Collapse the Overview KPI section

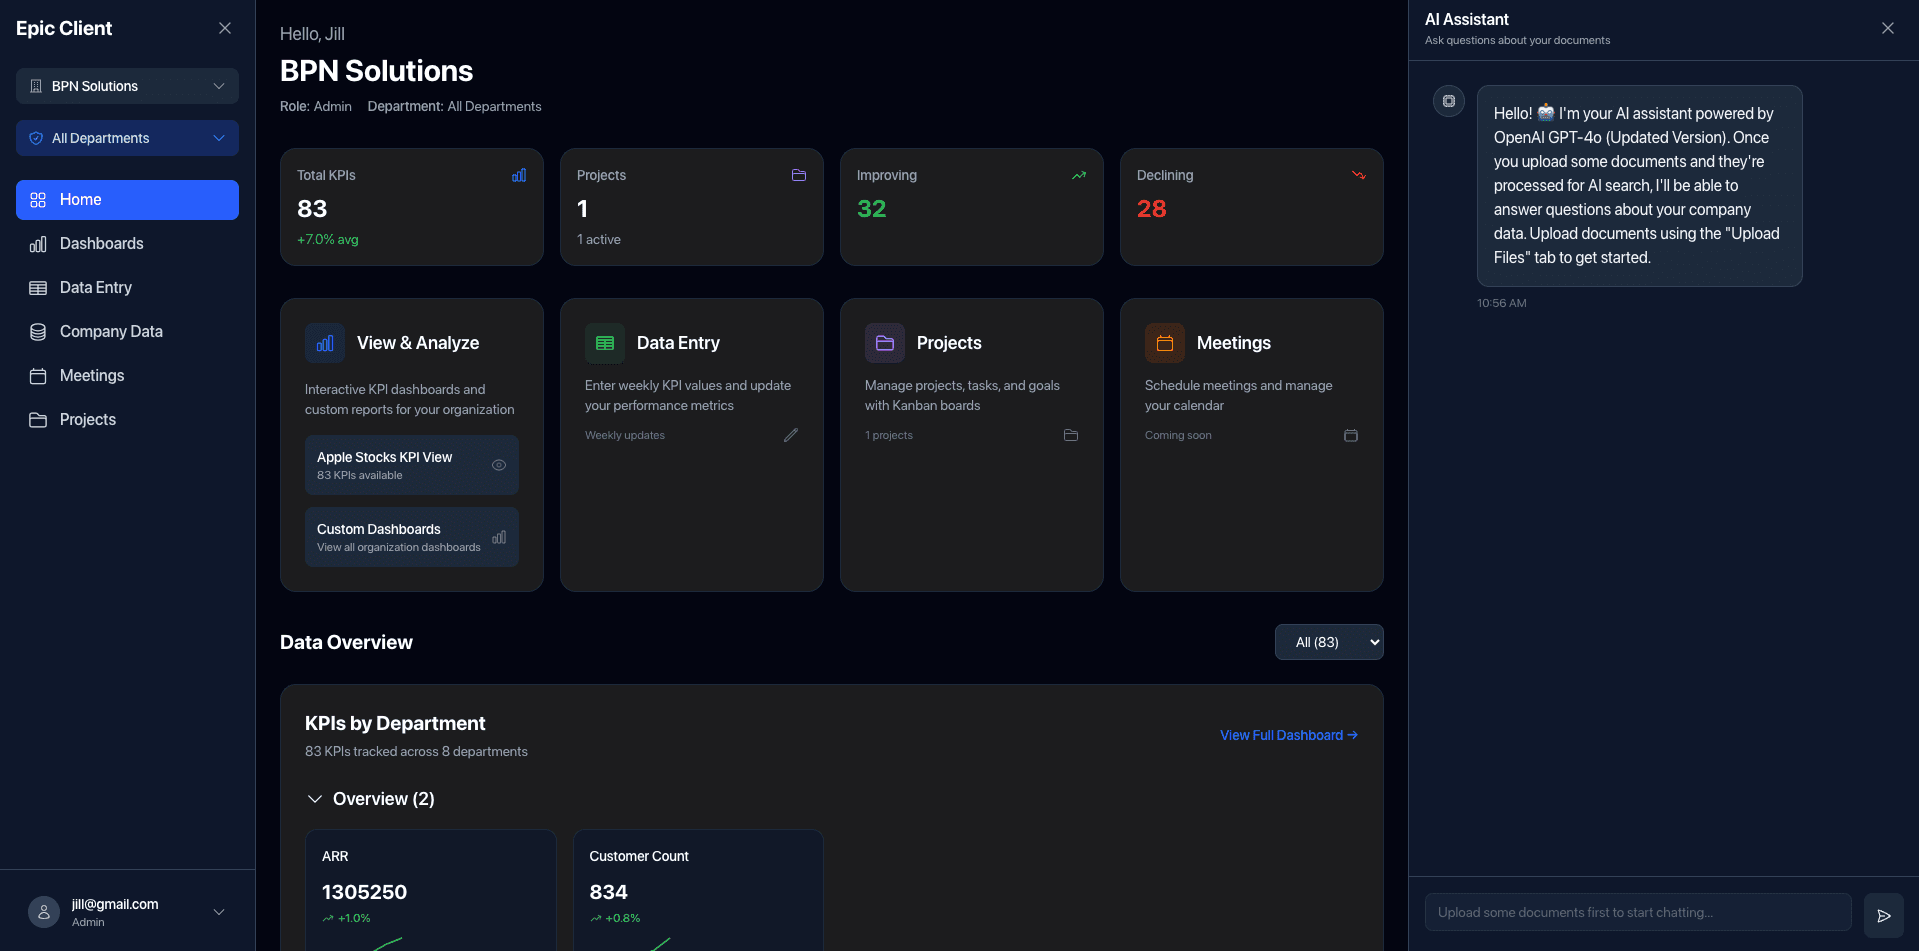click(314, 798)
